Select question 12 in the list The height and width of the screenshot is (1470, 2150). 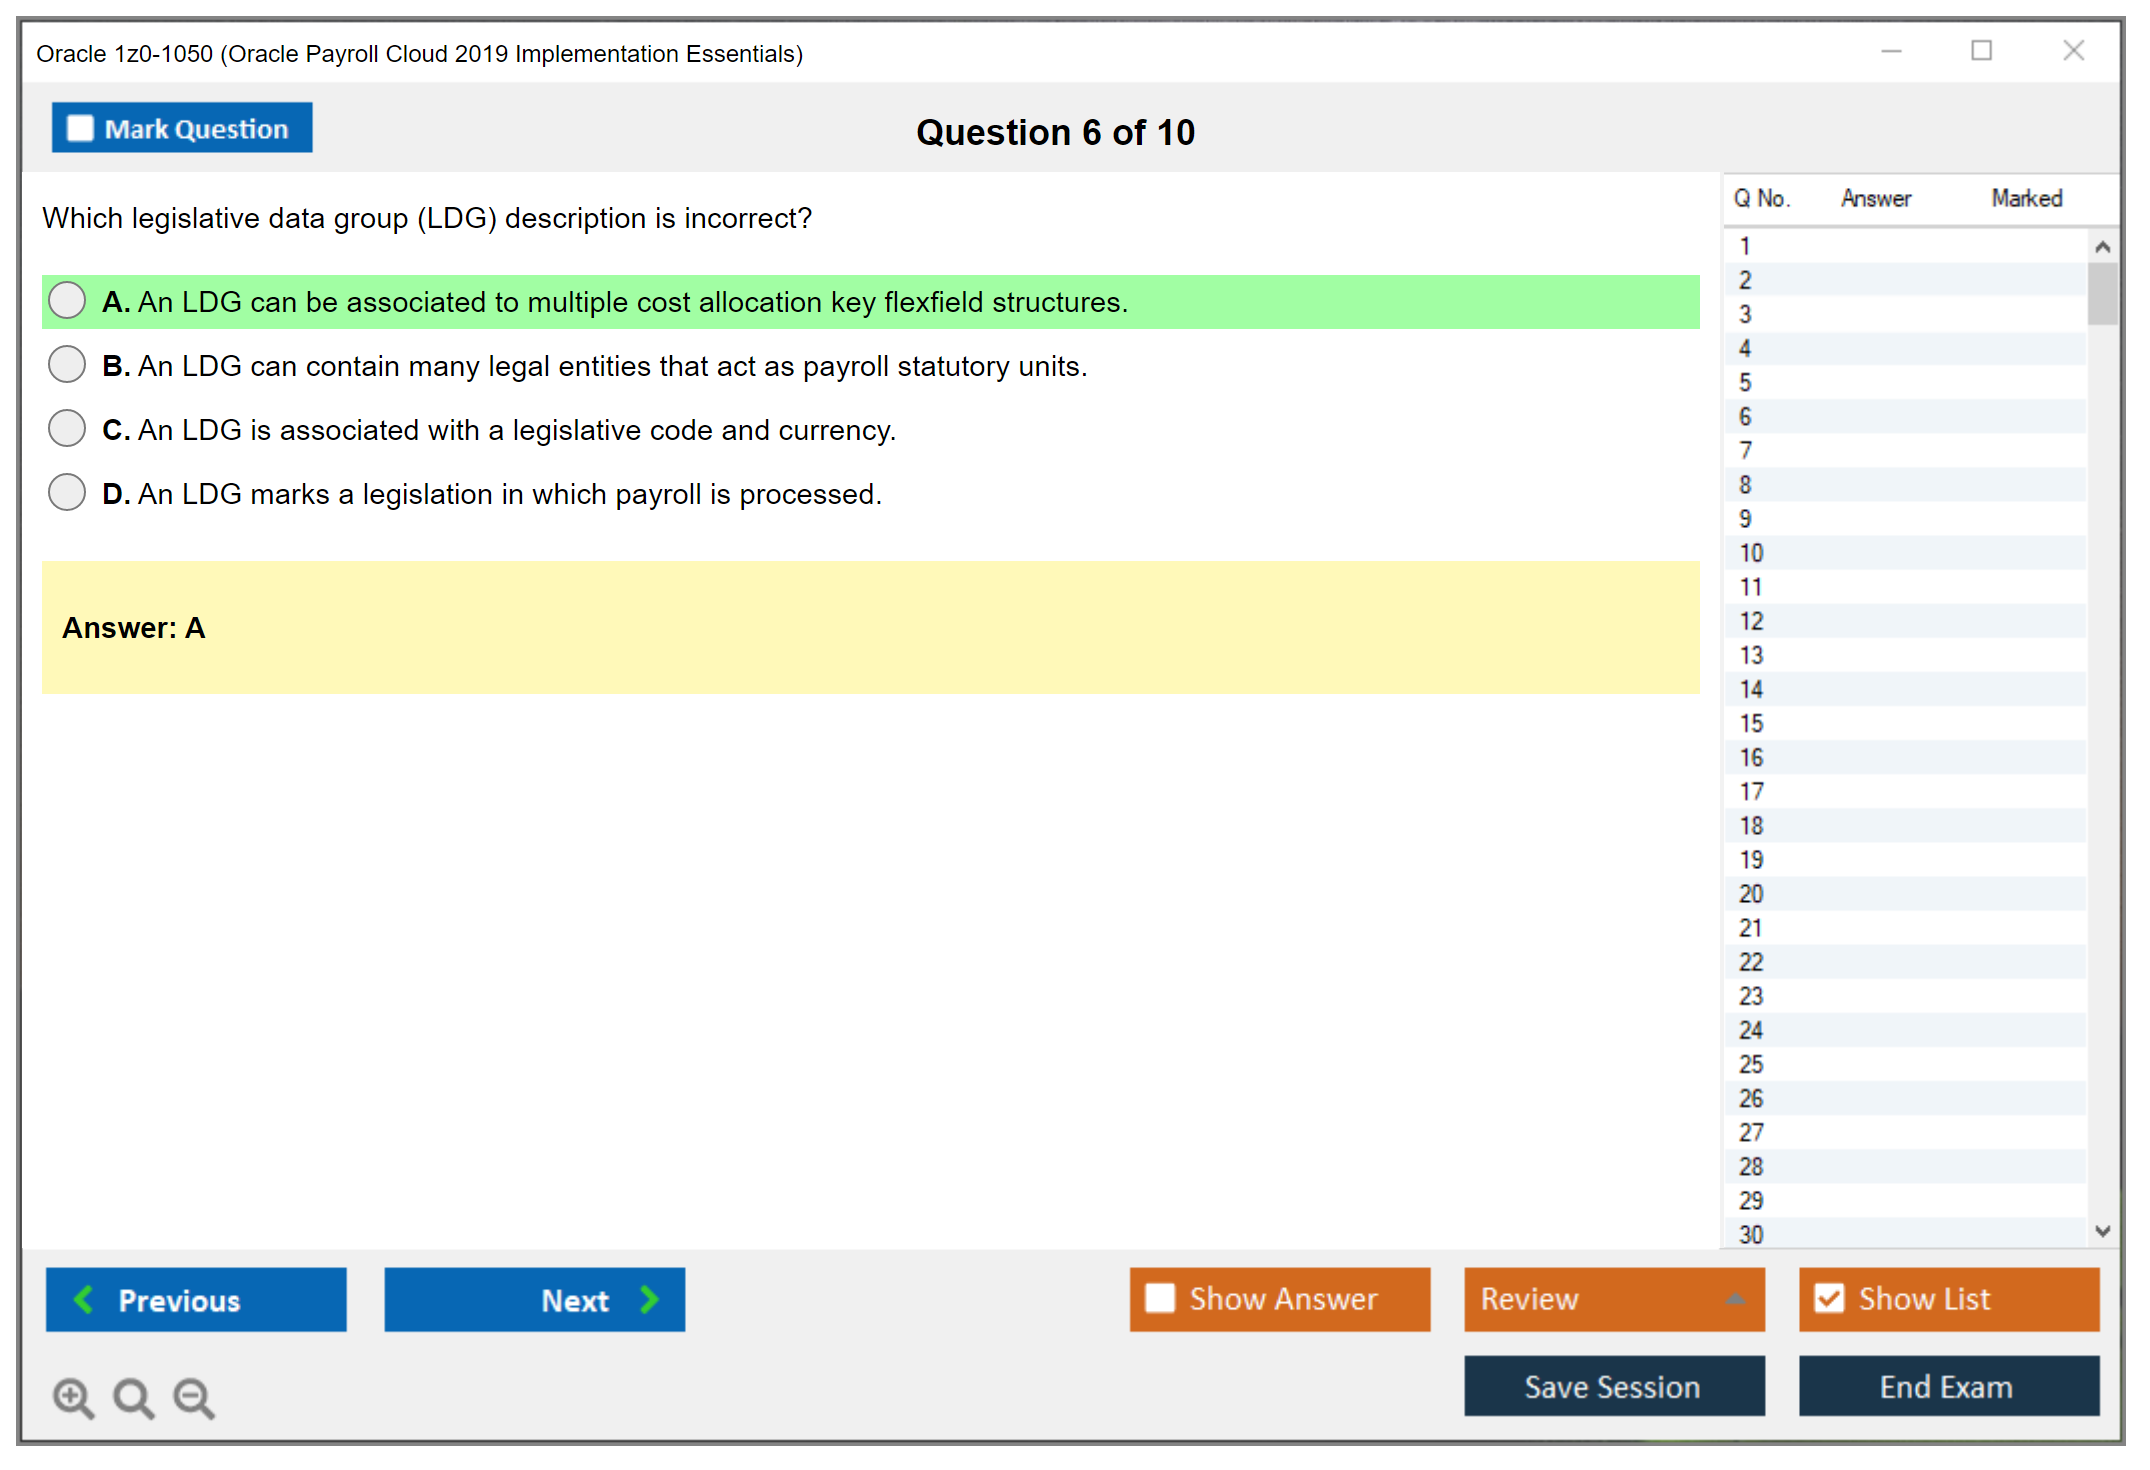pyautogui.click(x=1751, y=621)
